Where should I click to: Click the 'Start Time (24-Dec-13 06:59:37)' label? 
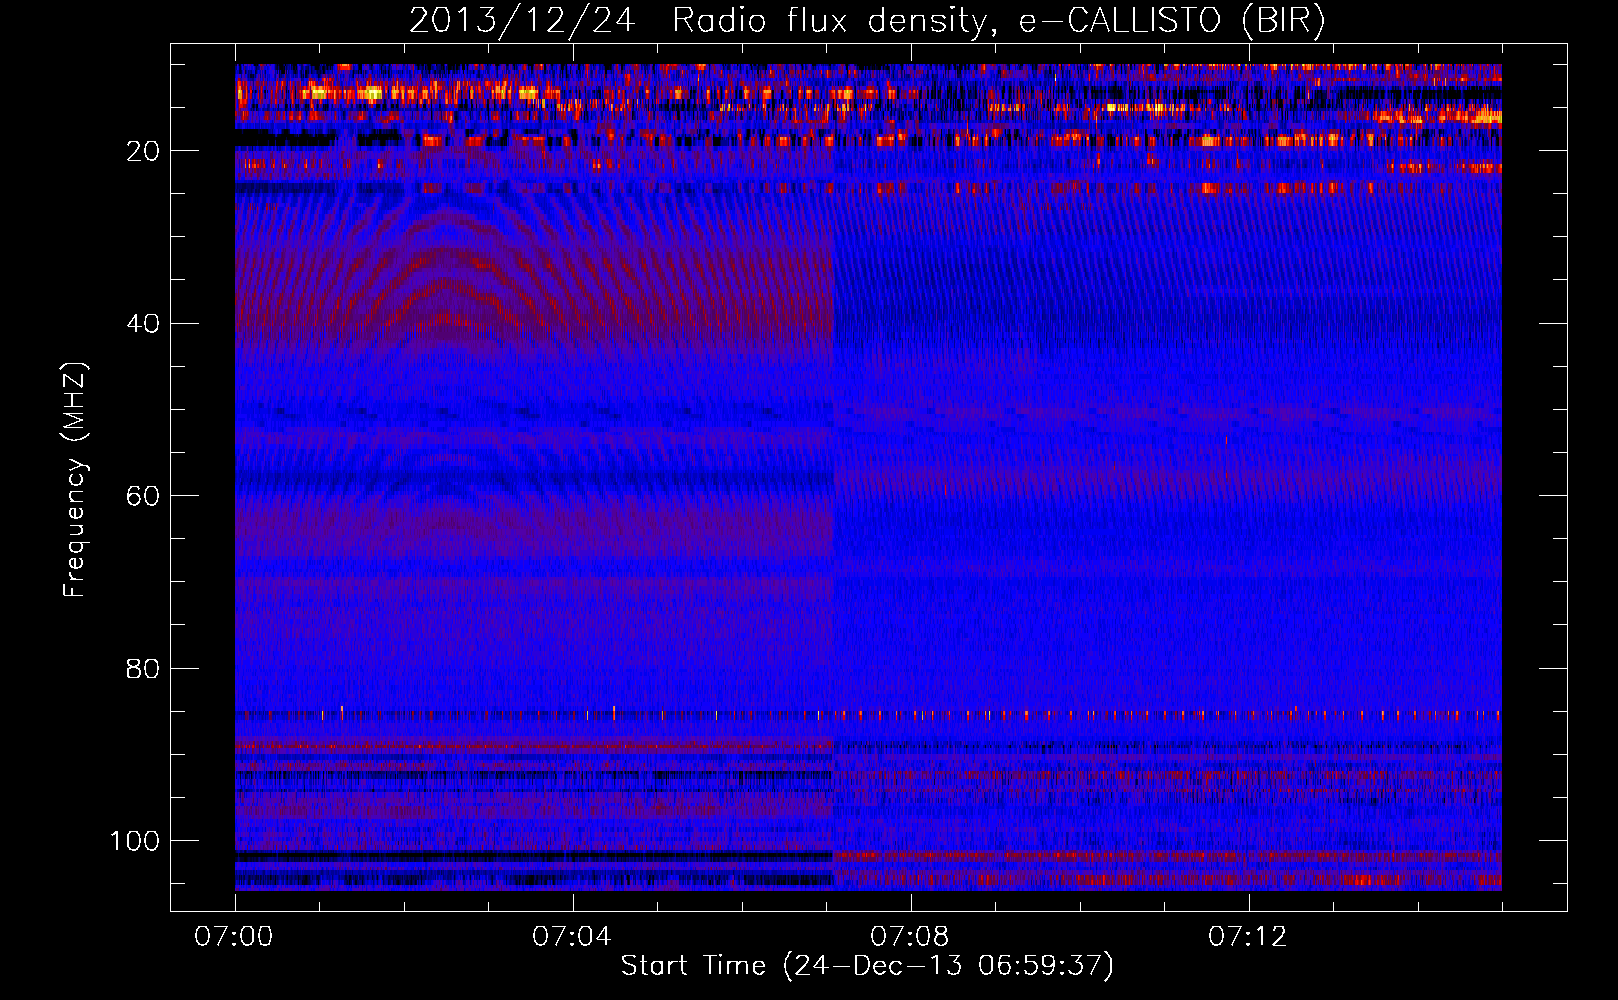(867, 966)
